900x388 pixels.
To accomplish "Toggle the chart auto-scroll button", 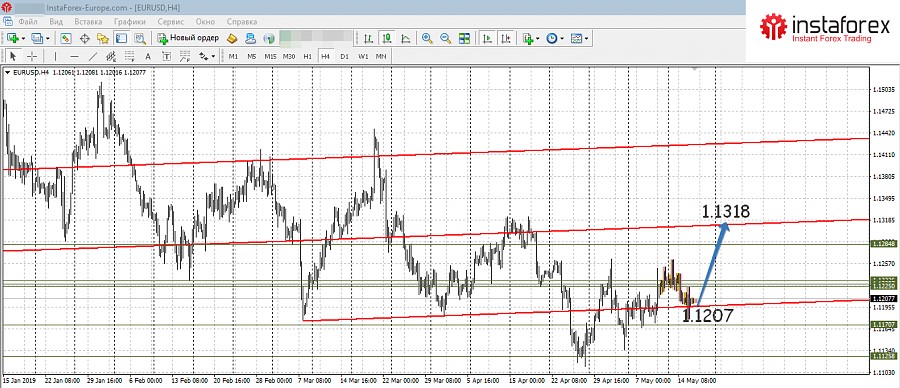I will coord(487,38).
